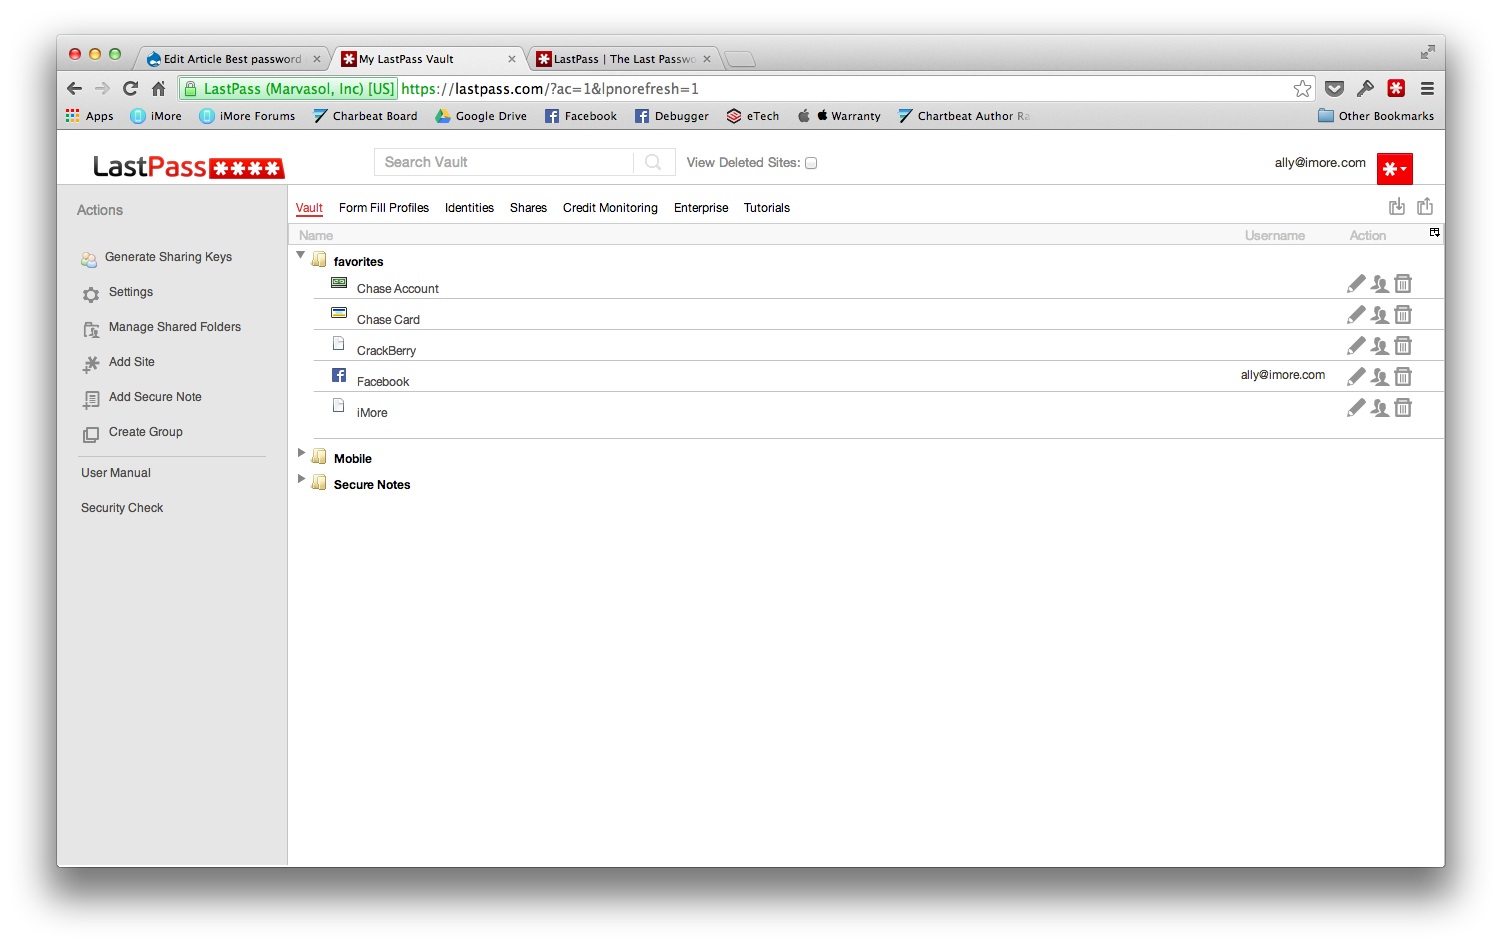Screen dimensions: 1502x946
Task: Open the Shares tab
Action: click(x=528, y=208)
